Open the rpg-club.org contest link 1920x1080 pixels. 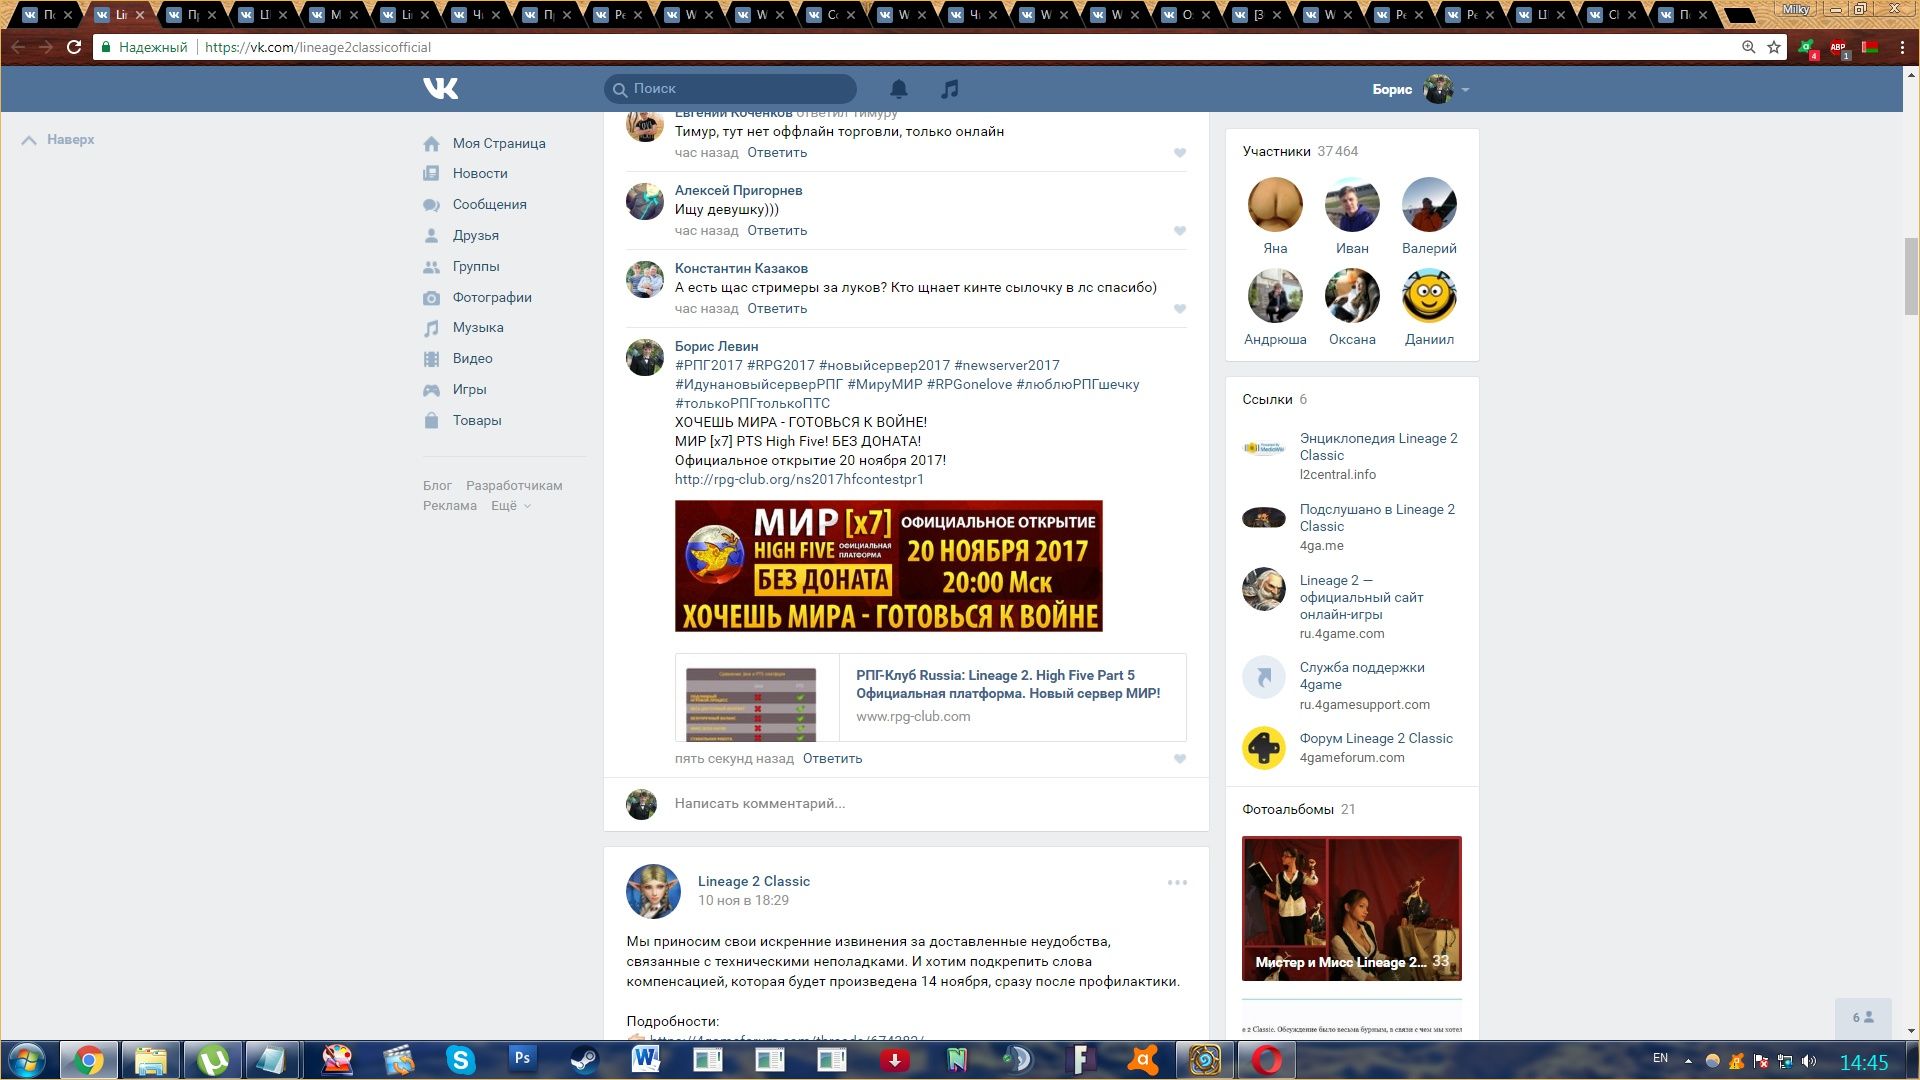click(799, 479)
